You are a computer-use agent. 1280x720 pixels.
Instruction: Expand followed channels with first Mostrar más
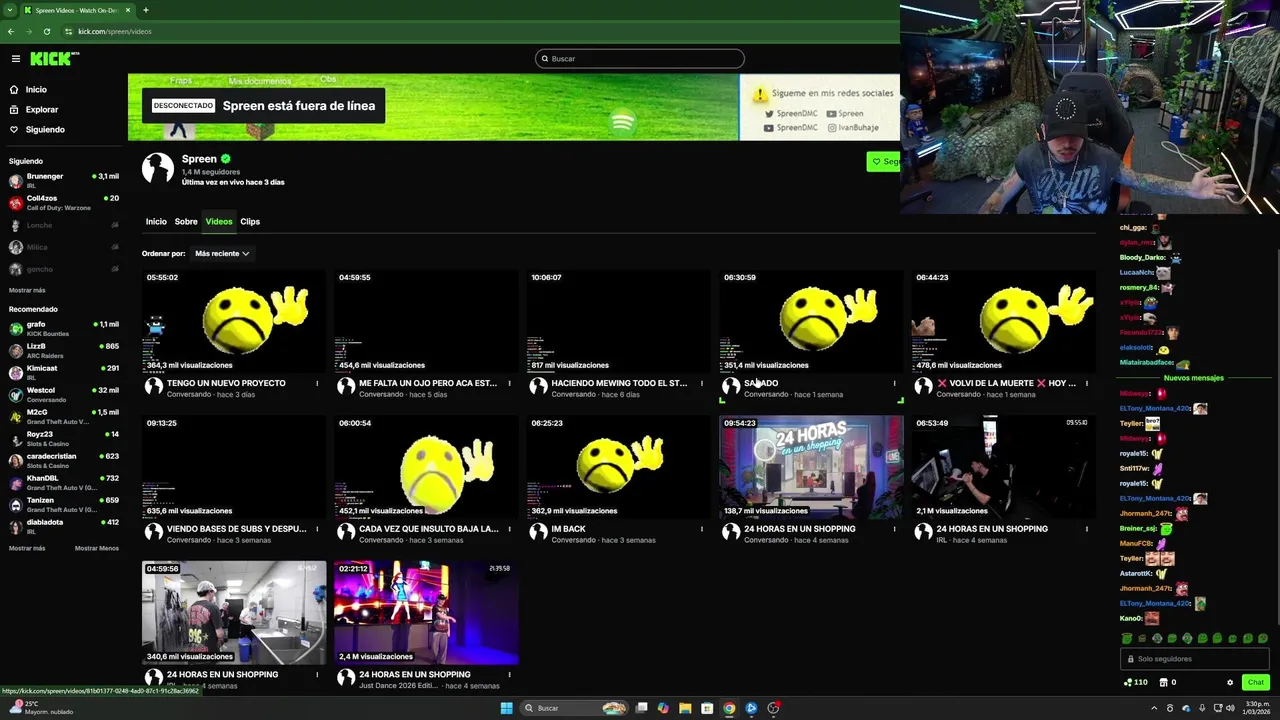tap(27, 290)
